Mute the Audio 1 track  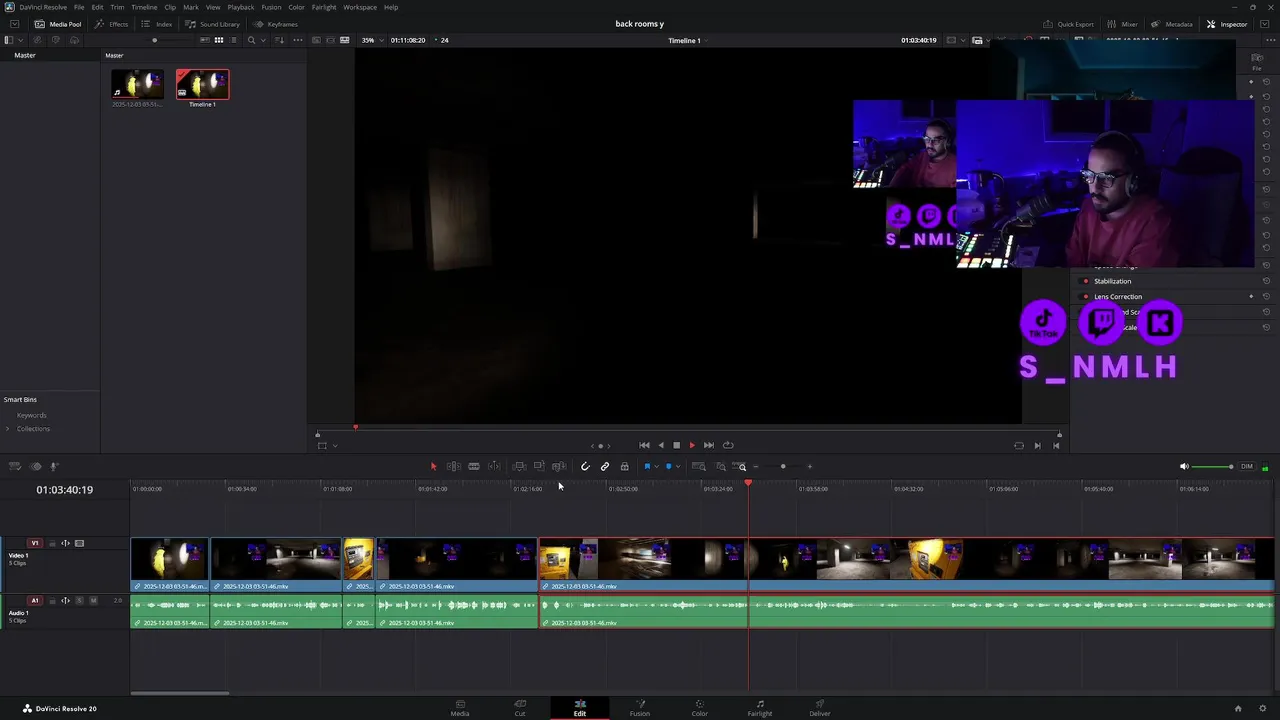(x=93, y=600)
